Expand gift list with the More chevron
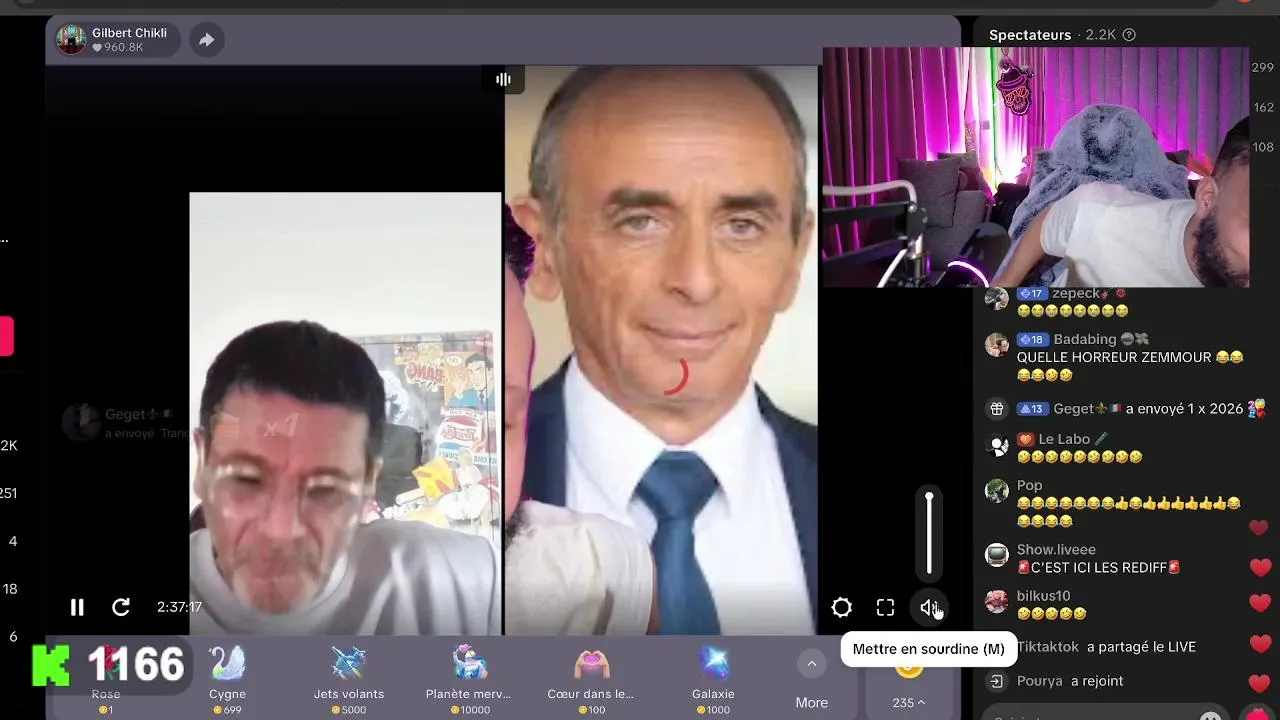Screen dimensions: 1280x720 pos(812,663)
